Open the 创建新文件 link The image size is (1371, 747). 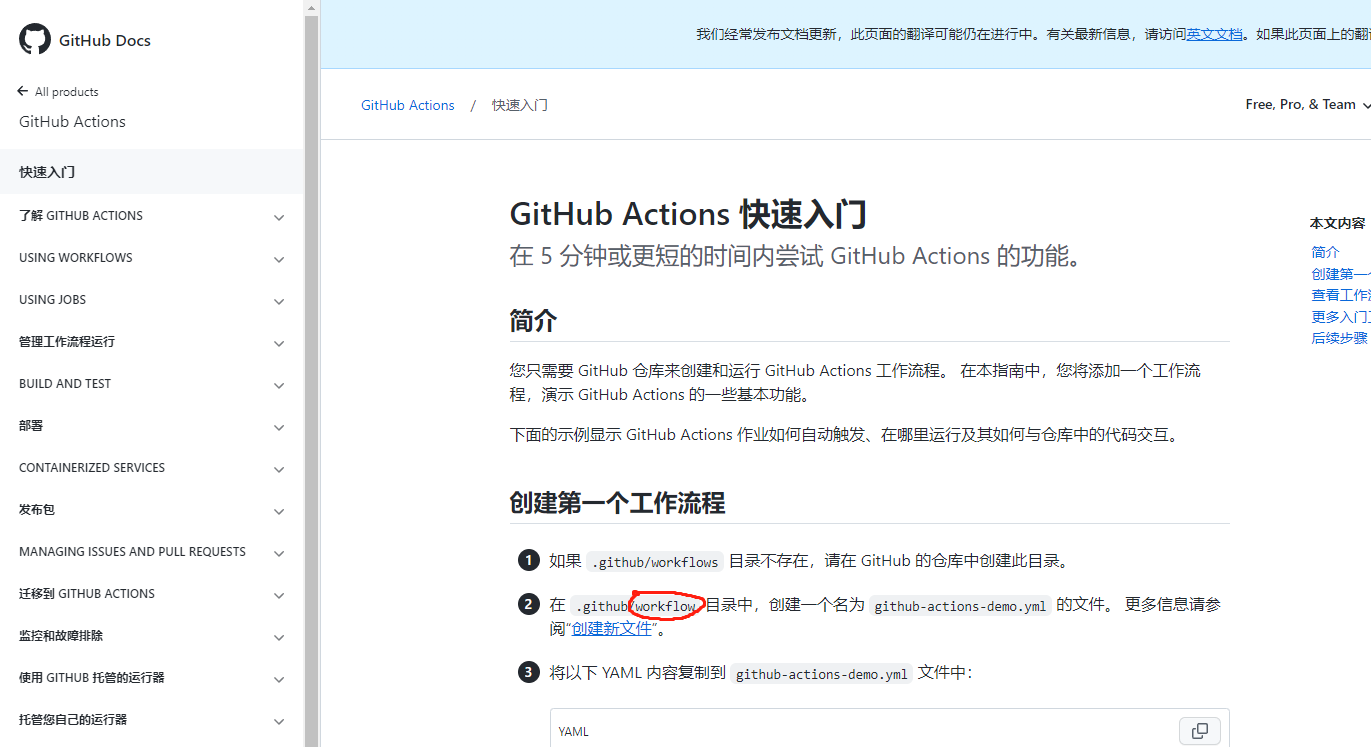tap(611, 629)
